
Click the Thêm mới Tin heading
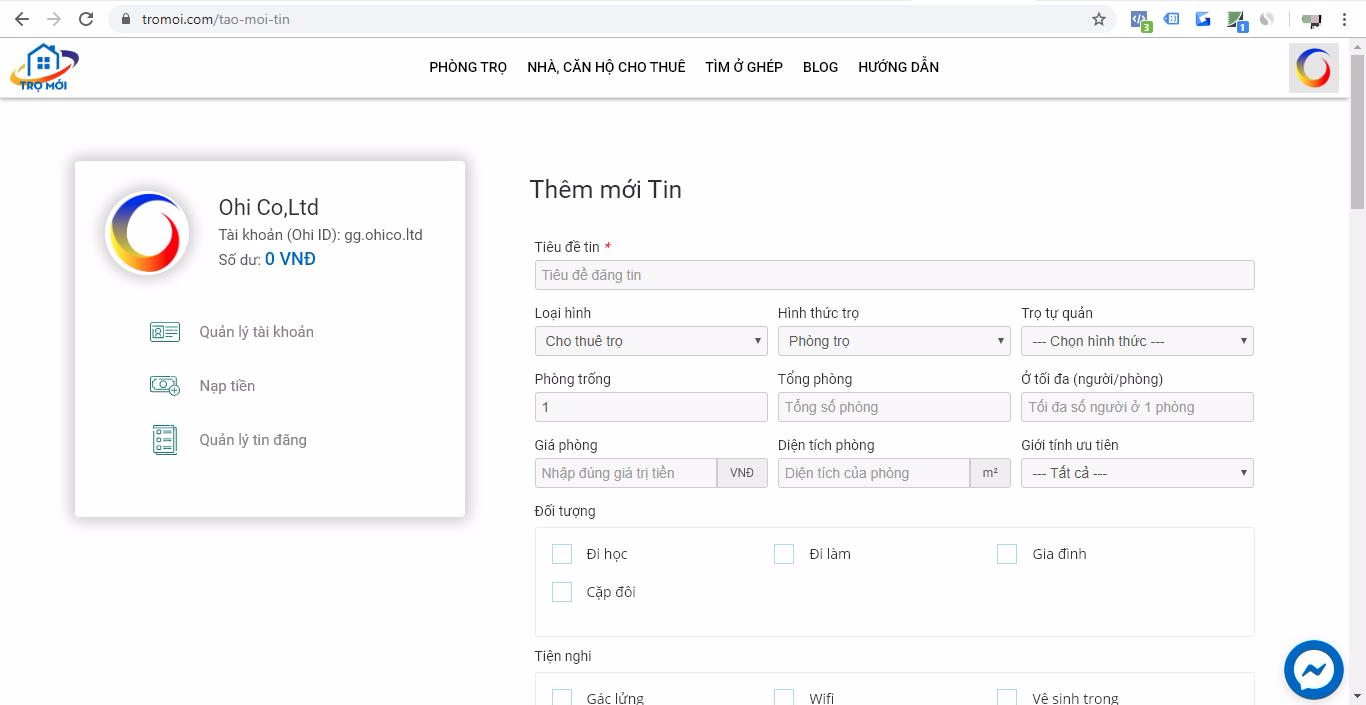(x=606, y=189)
